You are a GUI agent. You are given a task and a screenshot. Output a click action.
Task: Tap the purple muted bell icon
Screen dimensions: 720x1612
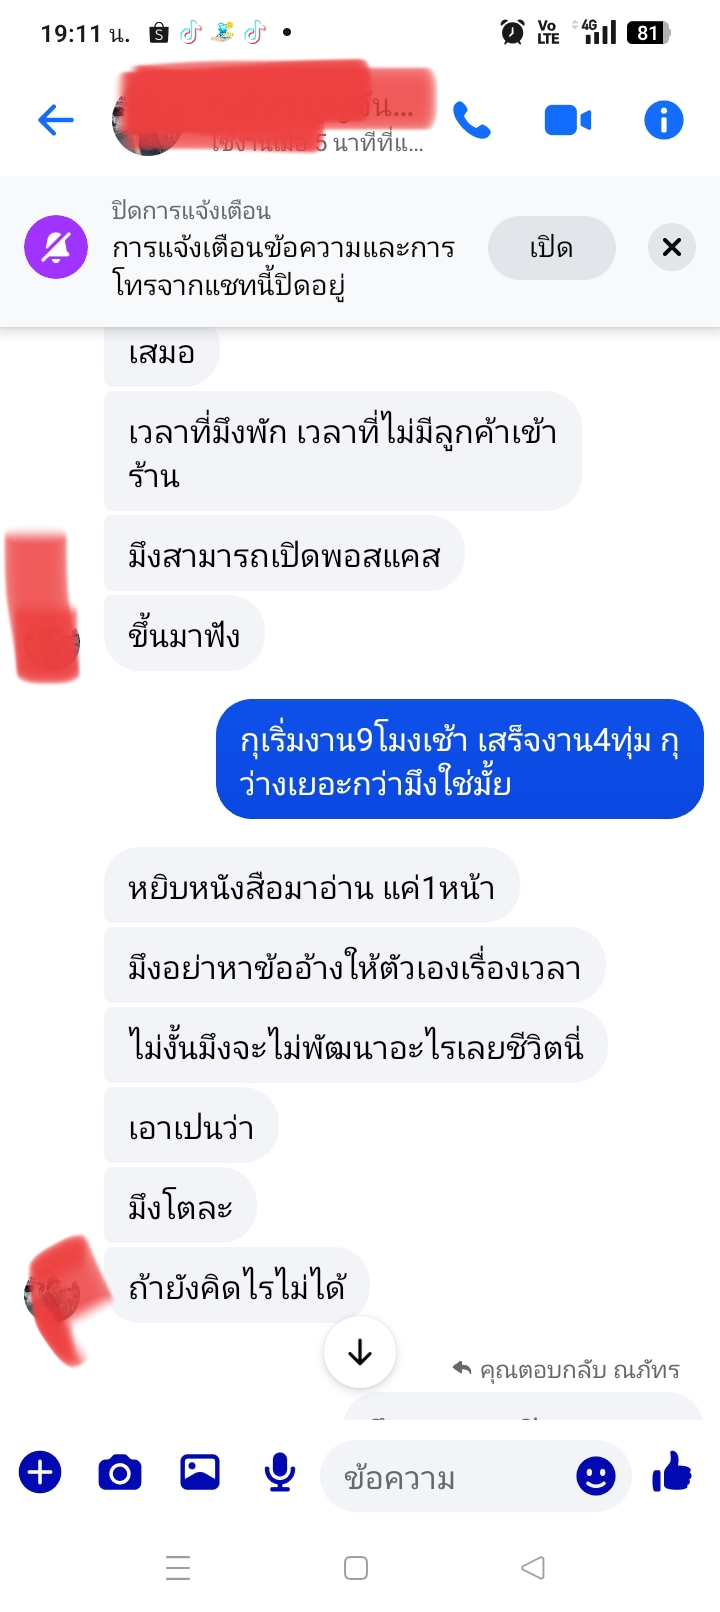pyautogui.click(x=56, y=247)
